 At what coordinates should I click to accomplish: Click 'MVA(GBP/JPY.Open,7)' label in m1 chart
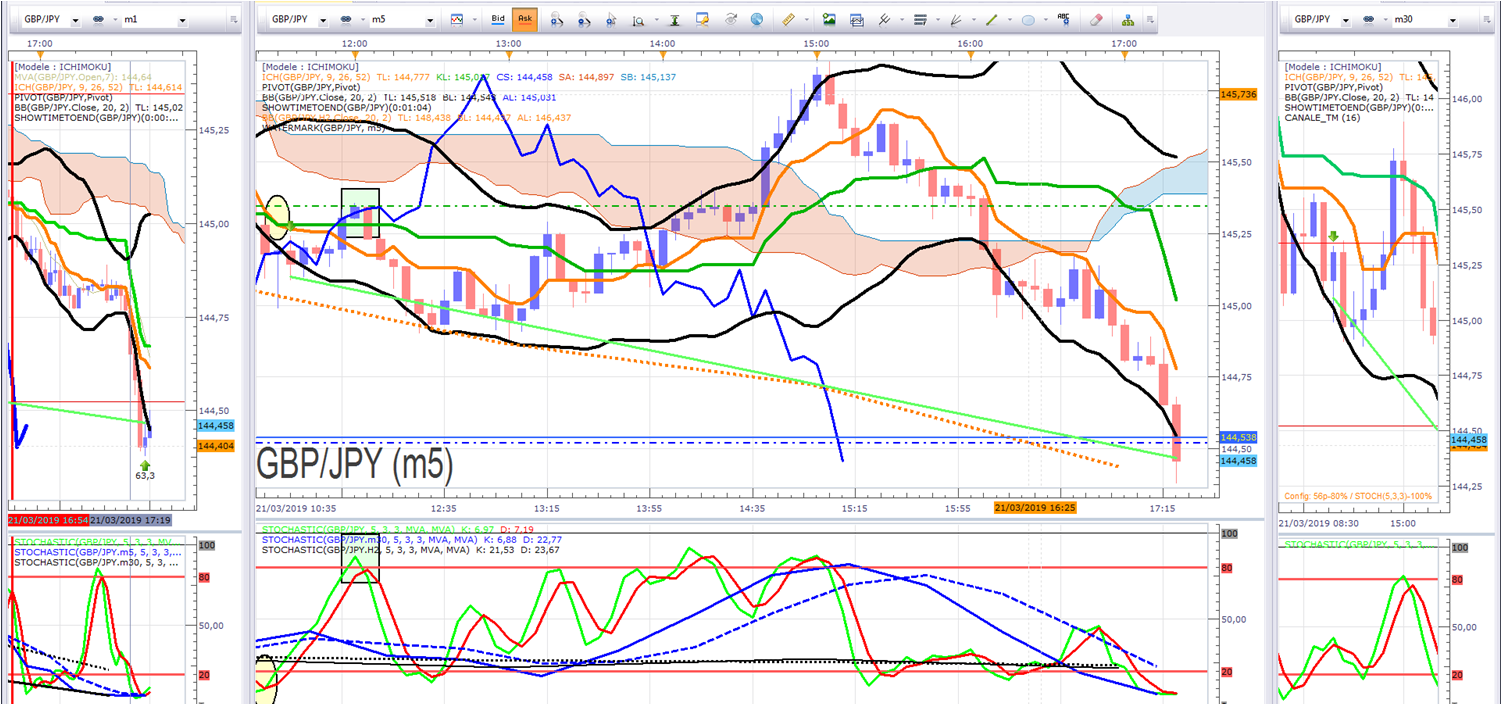[x=67, y=77]
